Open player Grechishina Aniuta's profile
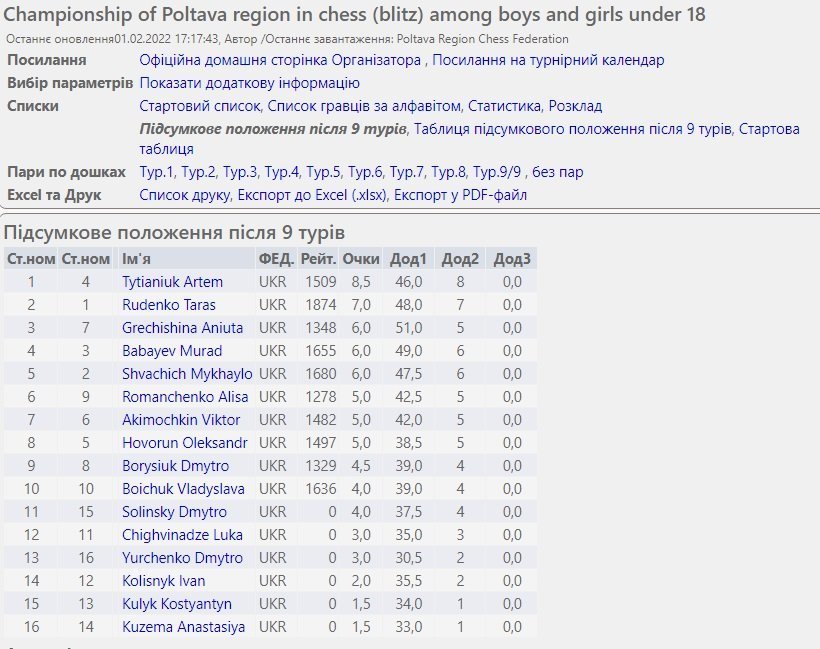The image size is (820, 649). point(182,328)
